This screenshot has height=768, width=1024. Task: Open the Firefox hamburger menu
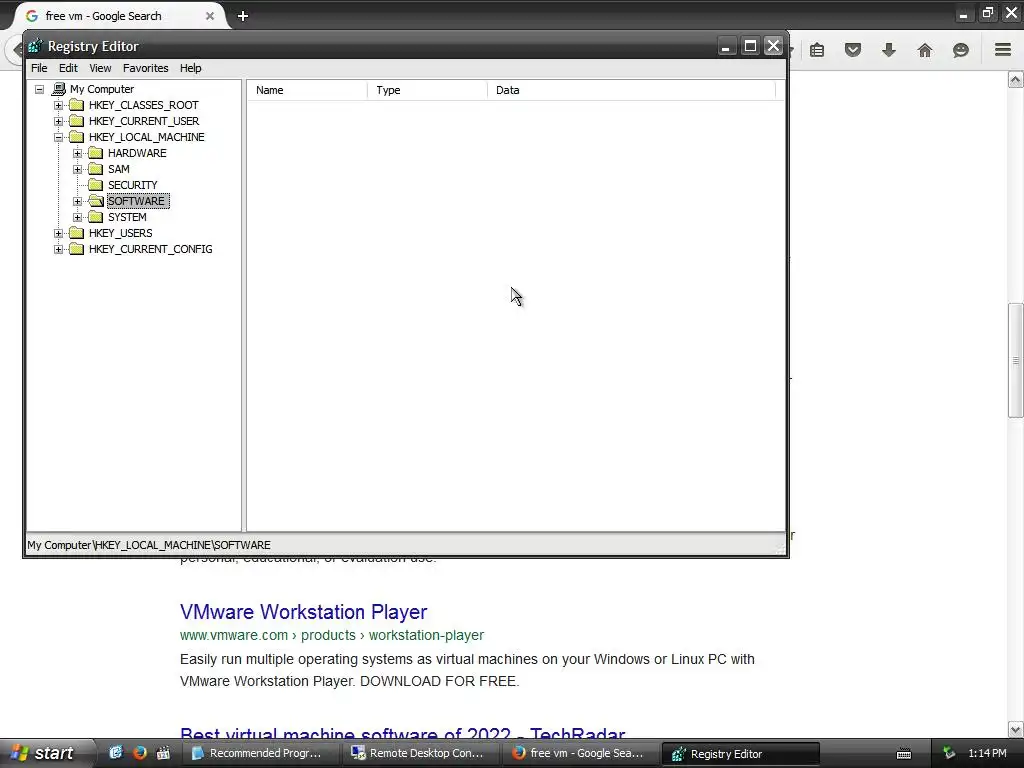(x=1003, y=50)
